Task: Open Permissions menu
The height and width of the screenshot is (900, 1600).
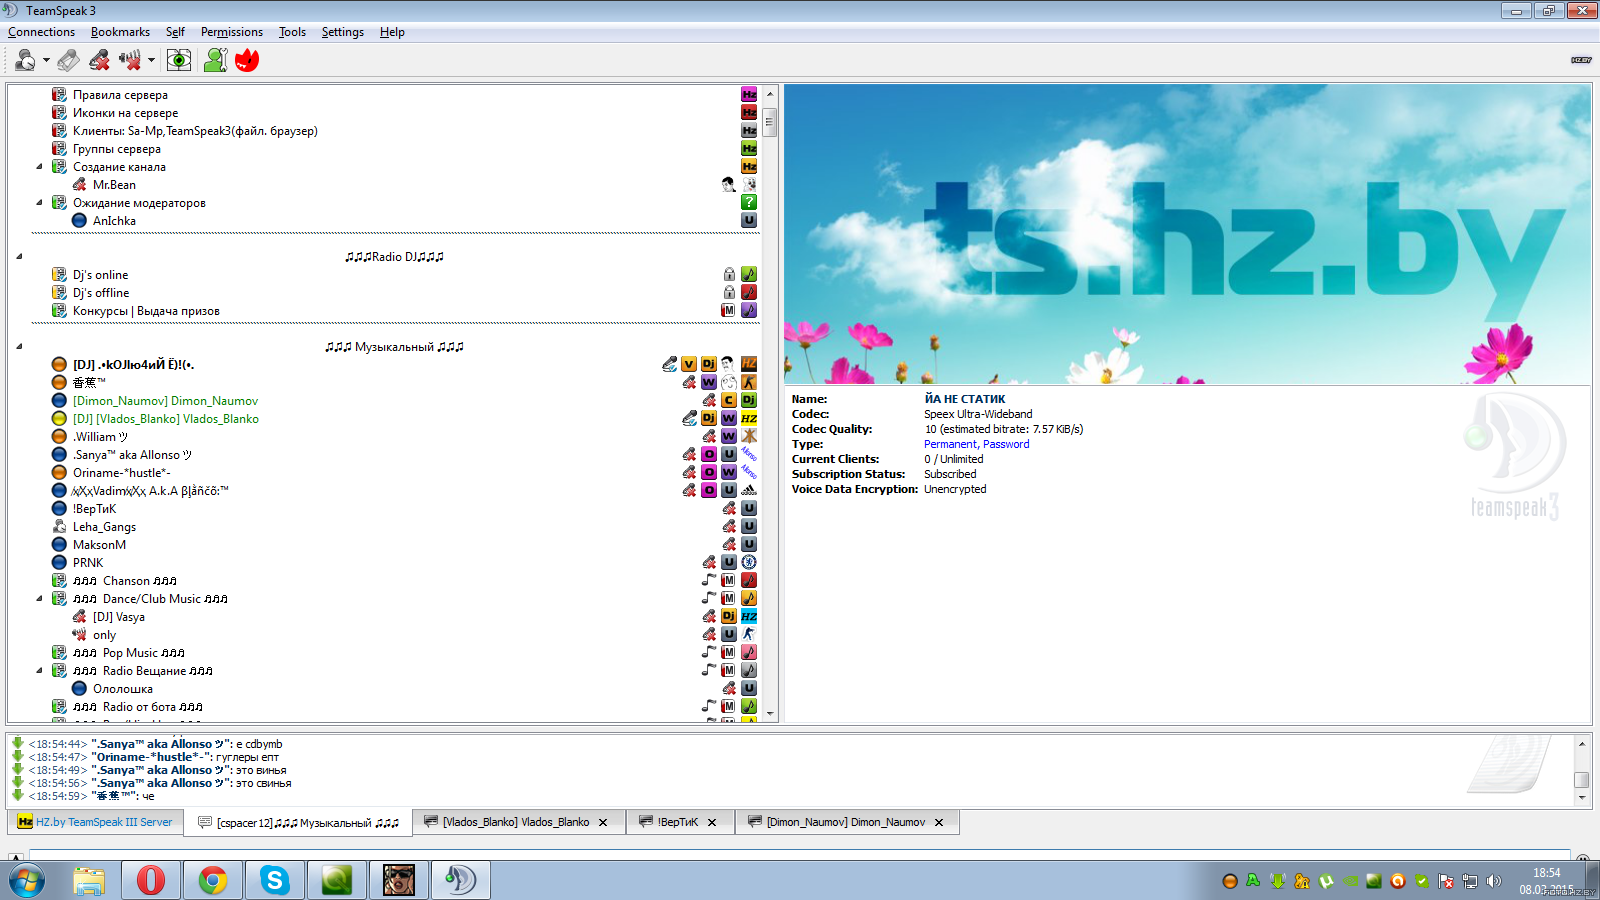Action: pos(232,32)
